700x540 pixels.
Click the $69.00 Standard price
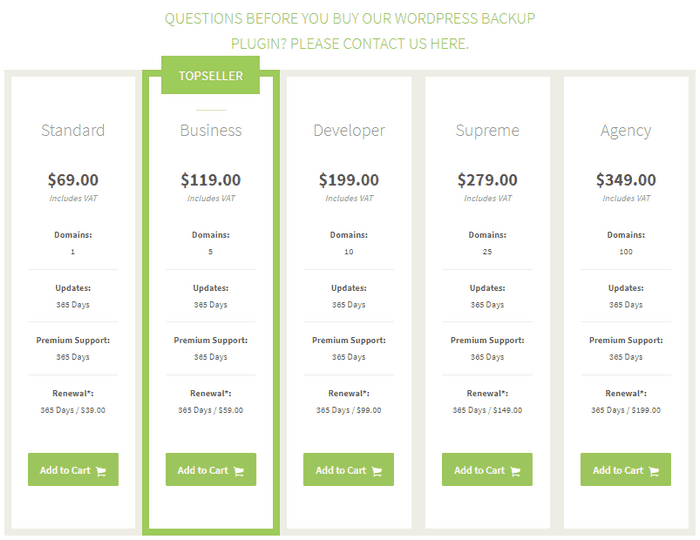tap(73, 180)
